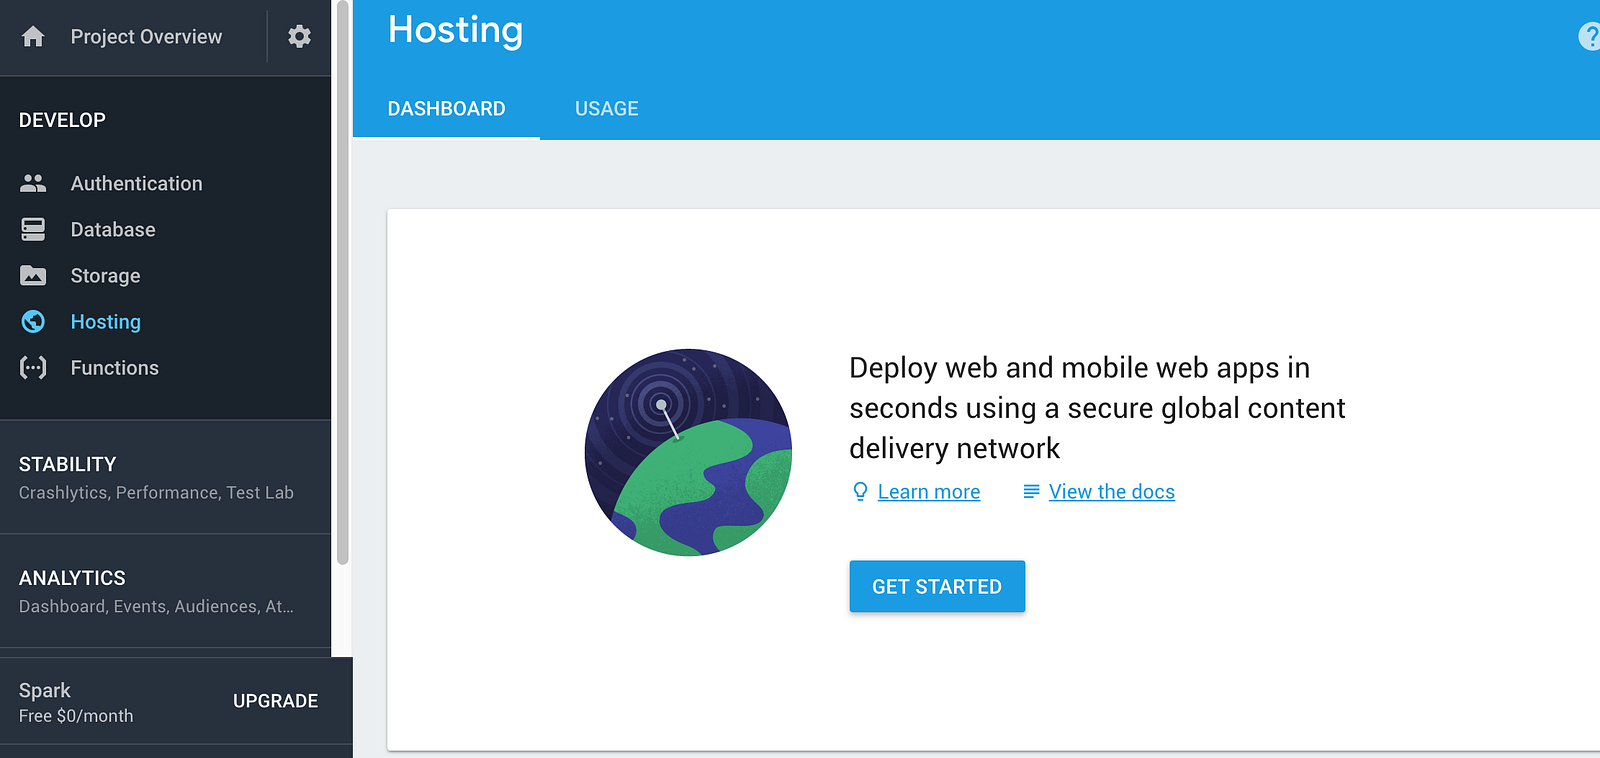Click the 'Dashboard, Events, Audiences' subtitle
1600x758 pixels.
point(156,607)
